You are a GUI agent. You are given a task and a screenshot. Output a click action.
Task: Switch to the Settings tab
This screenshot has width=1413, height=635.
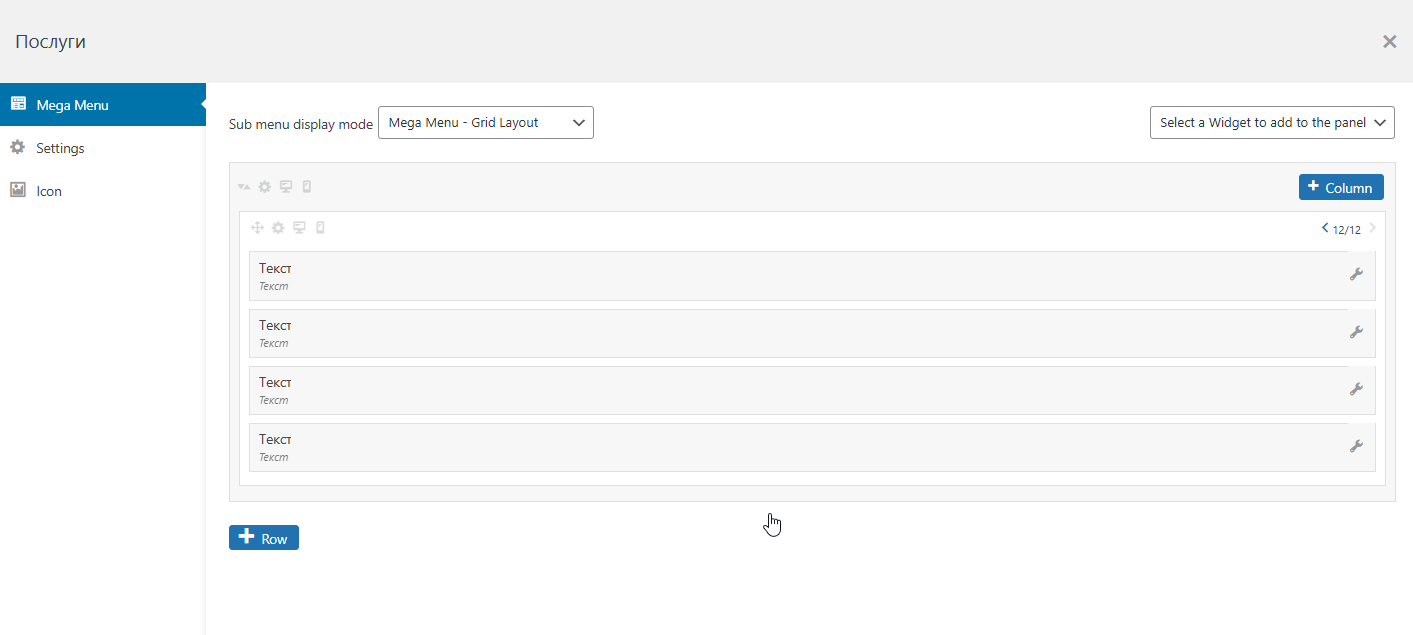(x=60, y=148)
